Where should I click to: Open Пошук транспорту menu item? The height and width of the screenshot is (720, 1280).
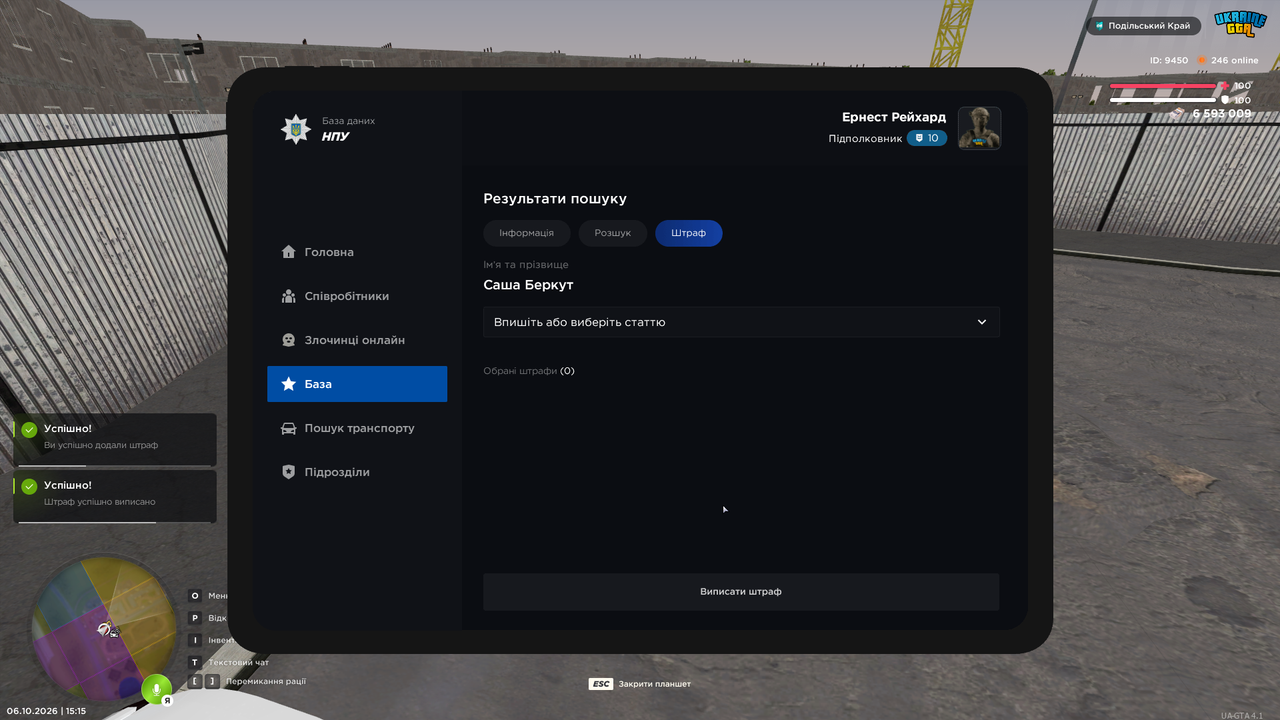(x=357, y=428)
